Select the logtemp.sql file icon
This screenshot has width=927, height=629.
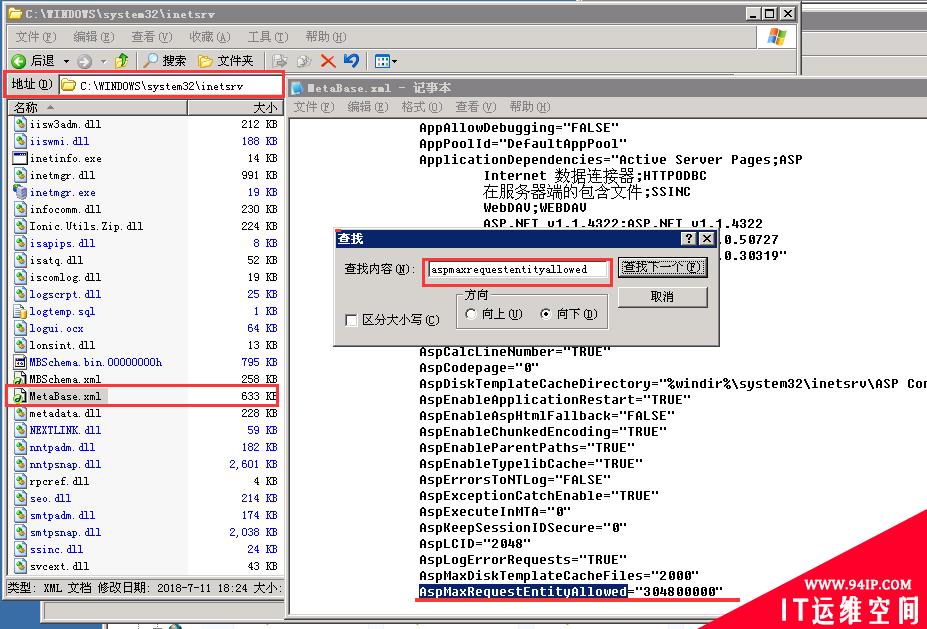(21, 311)
